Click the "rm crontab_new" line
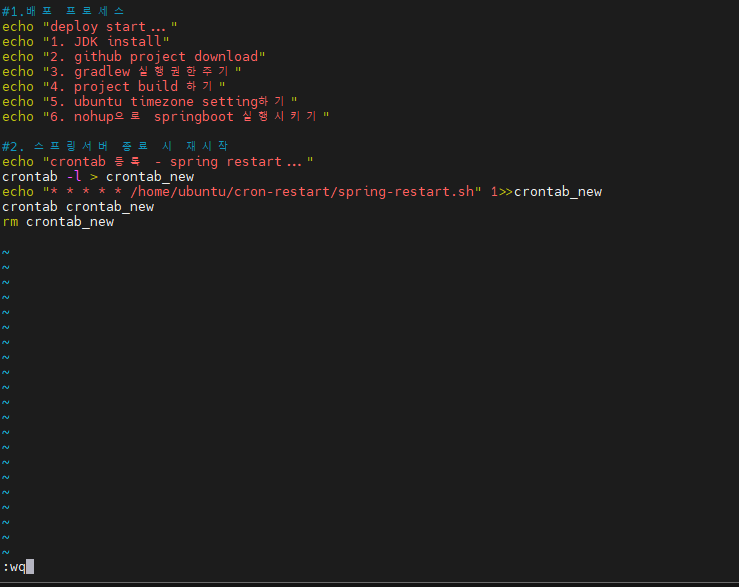The image size is (739, 587). (58, 222)
